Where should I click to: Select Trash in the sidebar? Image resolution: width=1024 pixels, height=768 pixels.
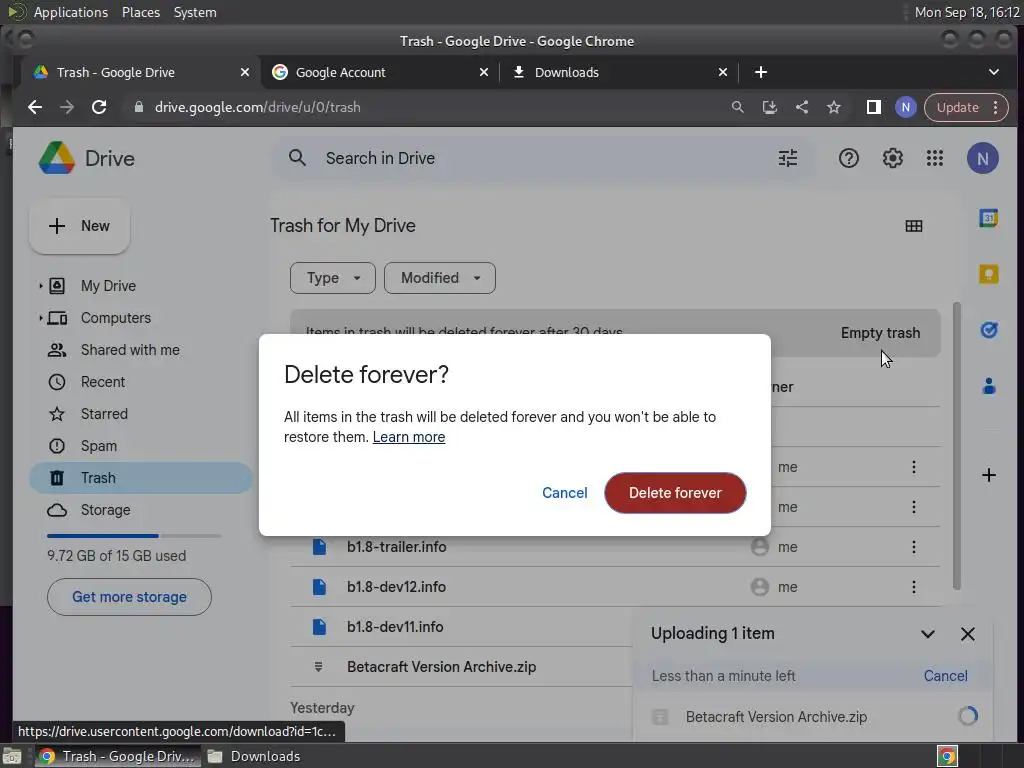tap(140, 478)
